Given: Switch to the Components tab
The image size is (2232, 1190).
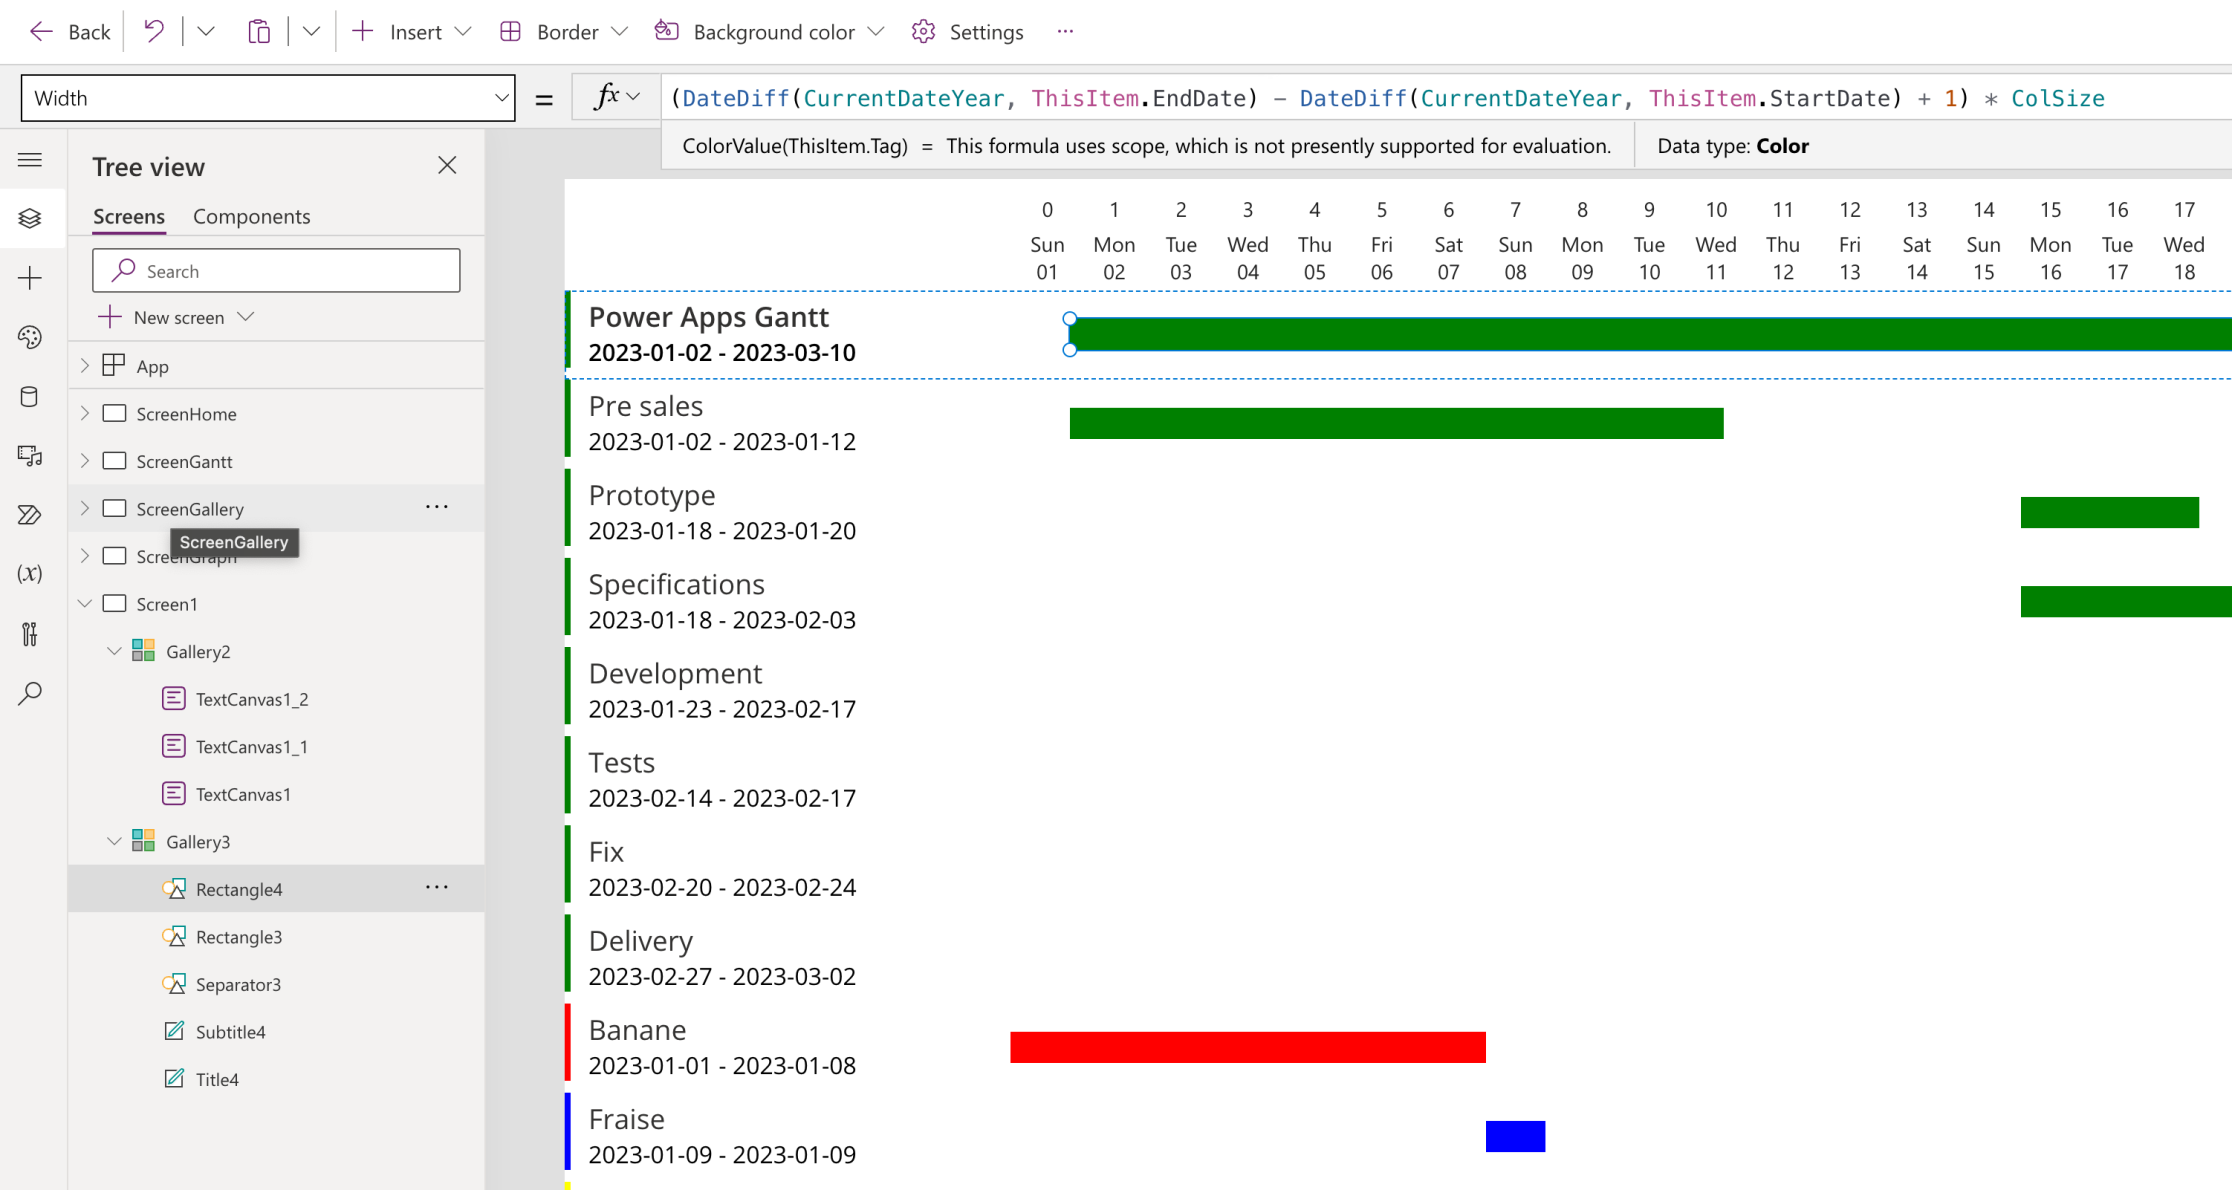Looking at the screenshot, I should pyautogui.click(x=252, y=216).
